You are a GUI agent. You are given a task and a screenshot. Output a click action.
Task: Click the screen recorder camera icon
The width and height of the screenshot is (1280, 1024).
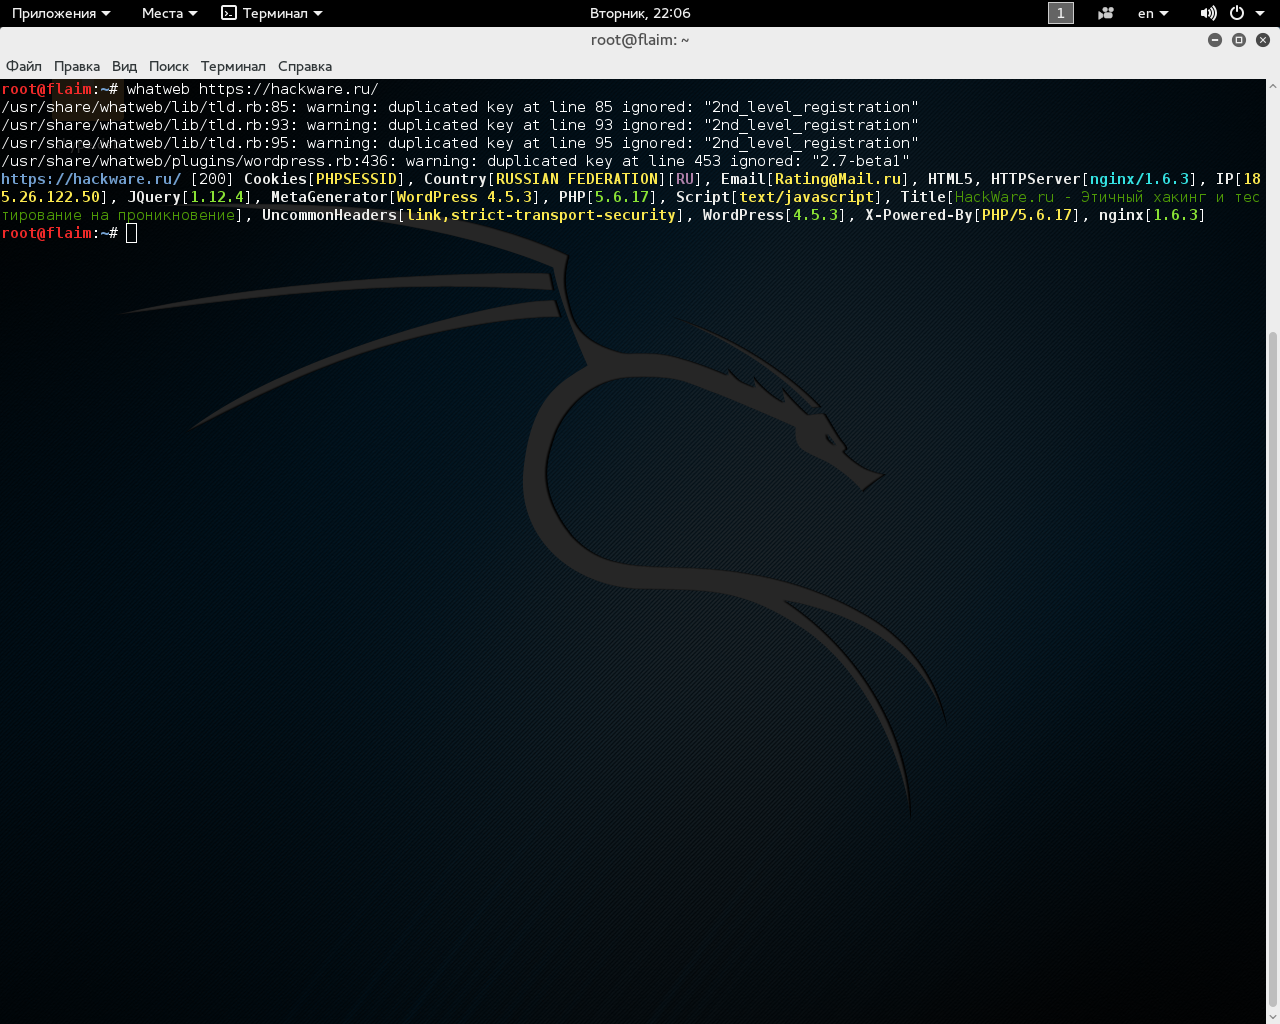(x=1105, y=13)
